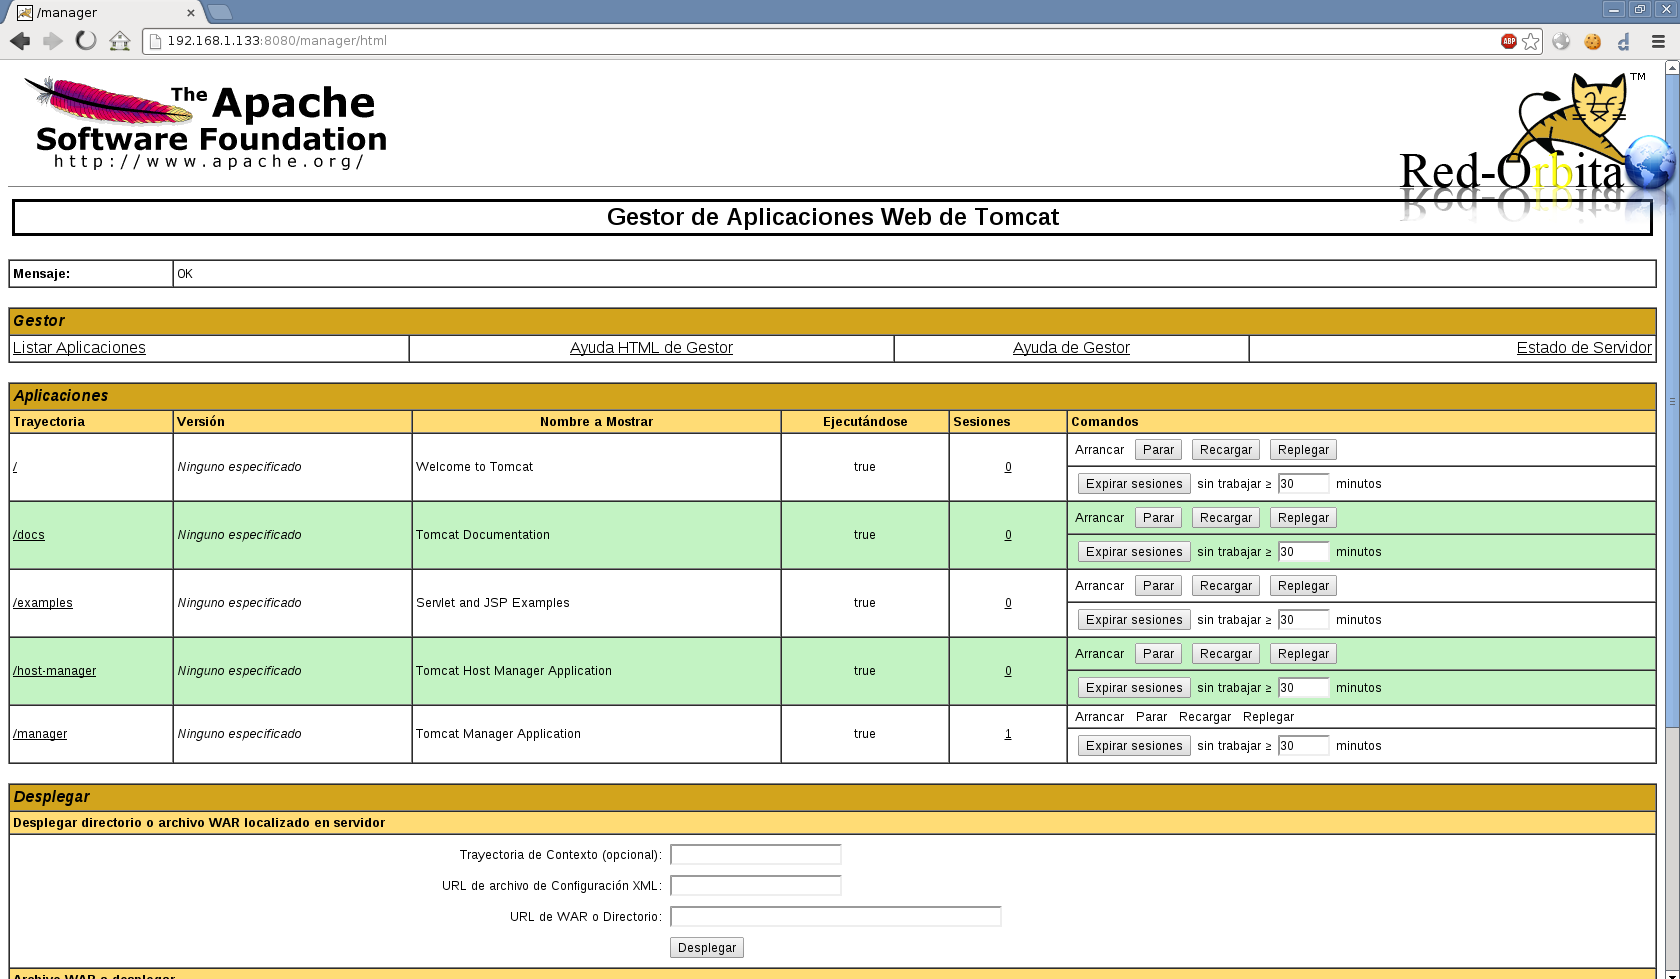Click the URL de WAR o Directorio field

tap(835, 917)
